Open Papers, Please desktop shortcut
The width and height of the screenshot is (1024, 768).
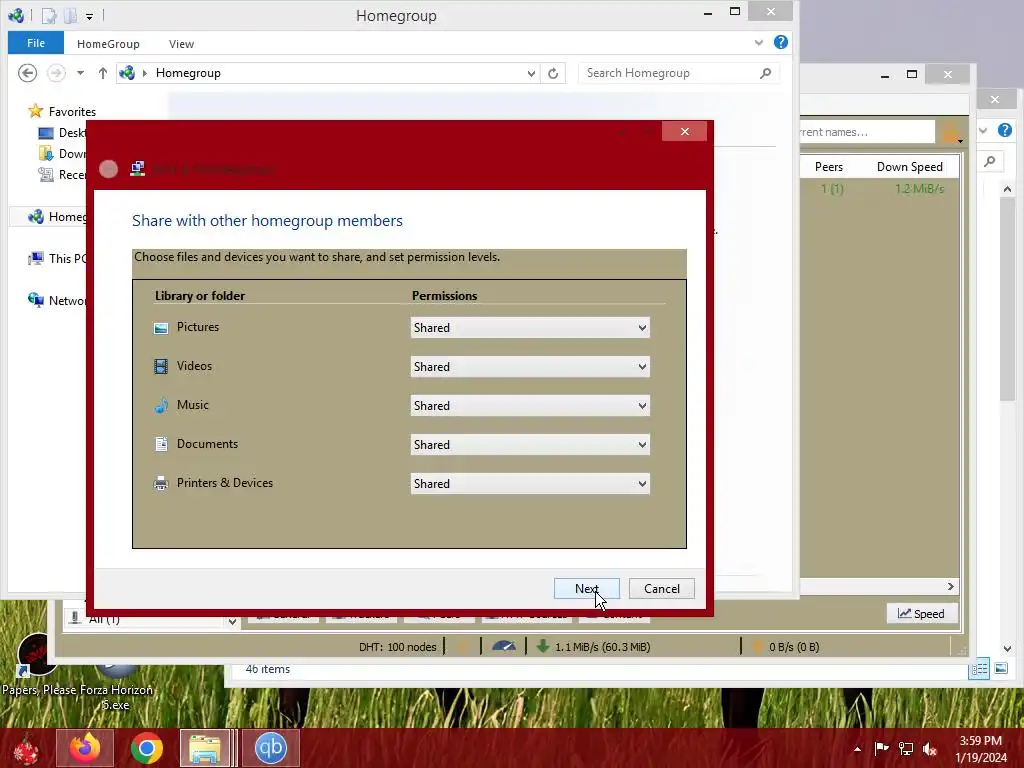point(37,666)
